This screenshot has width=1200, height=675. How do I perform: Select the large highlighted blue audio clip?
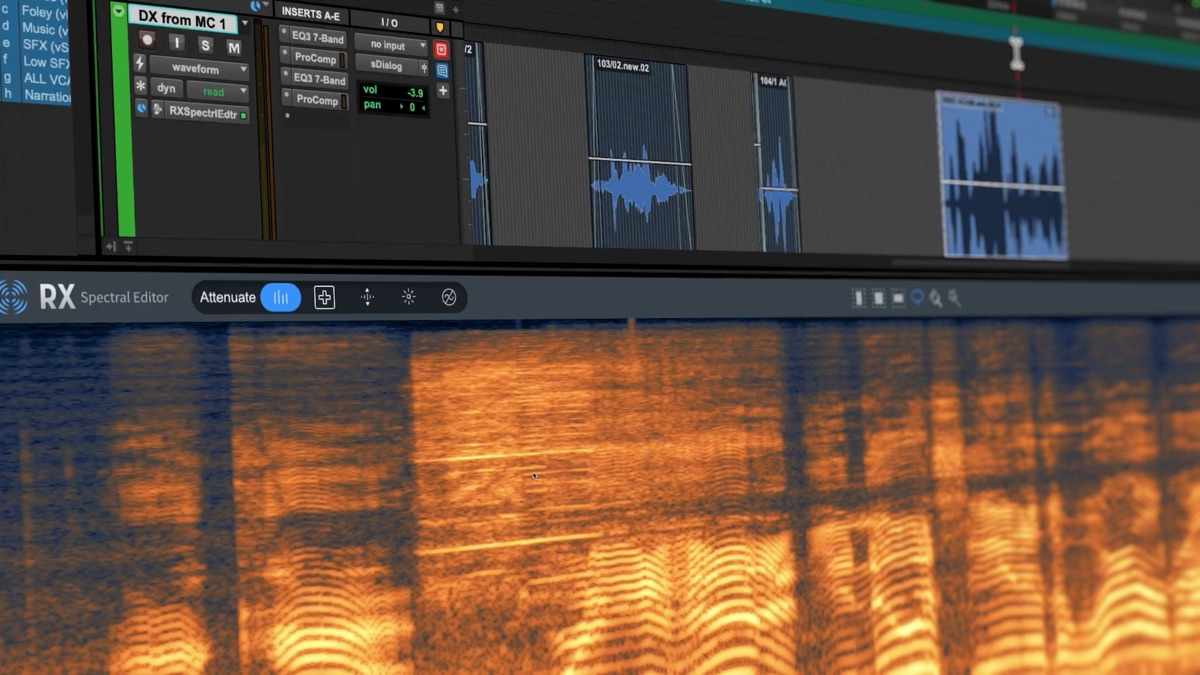(1001, 177)
